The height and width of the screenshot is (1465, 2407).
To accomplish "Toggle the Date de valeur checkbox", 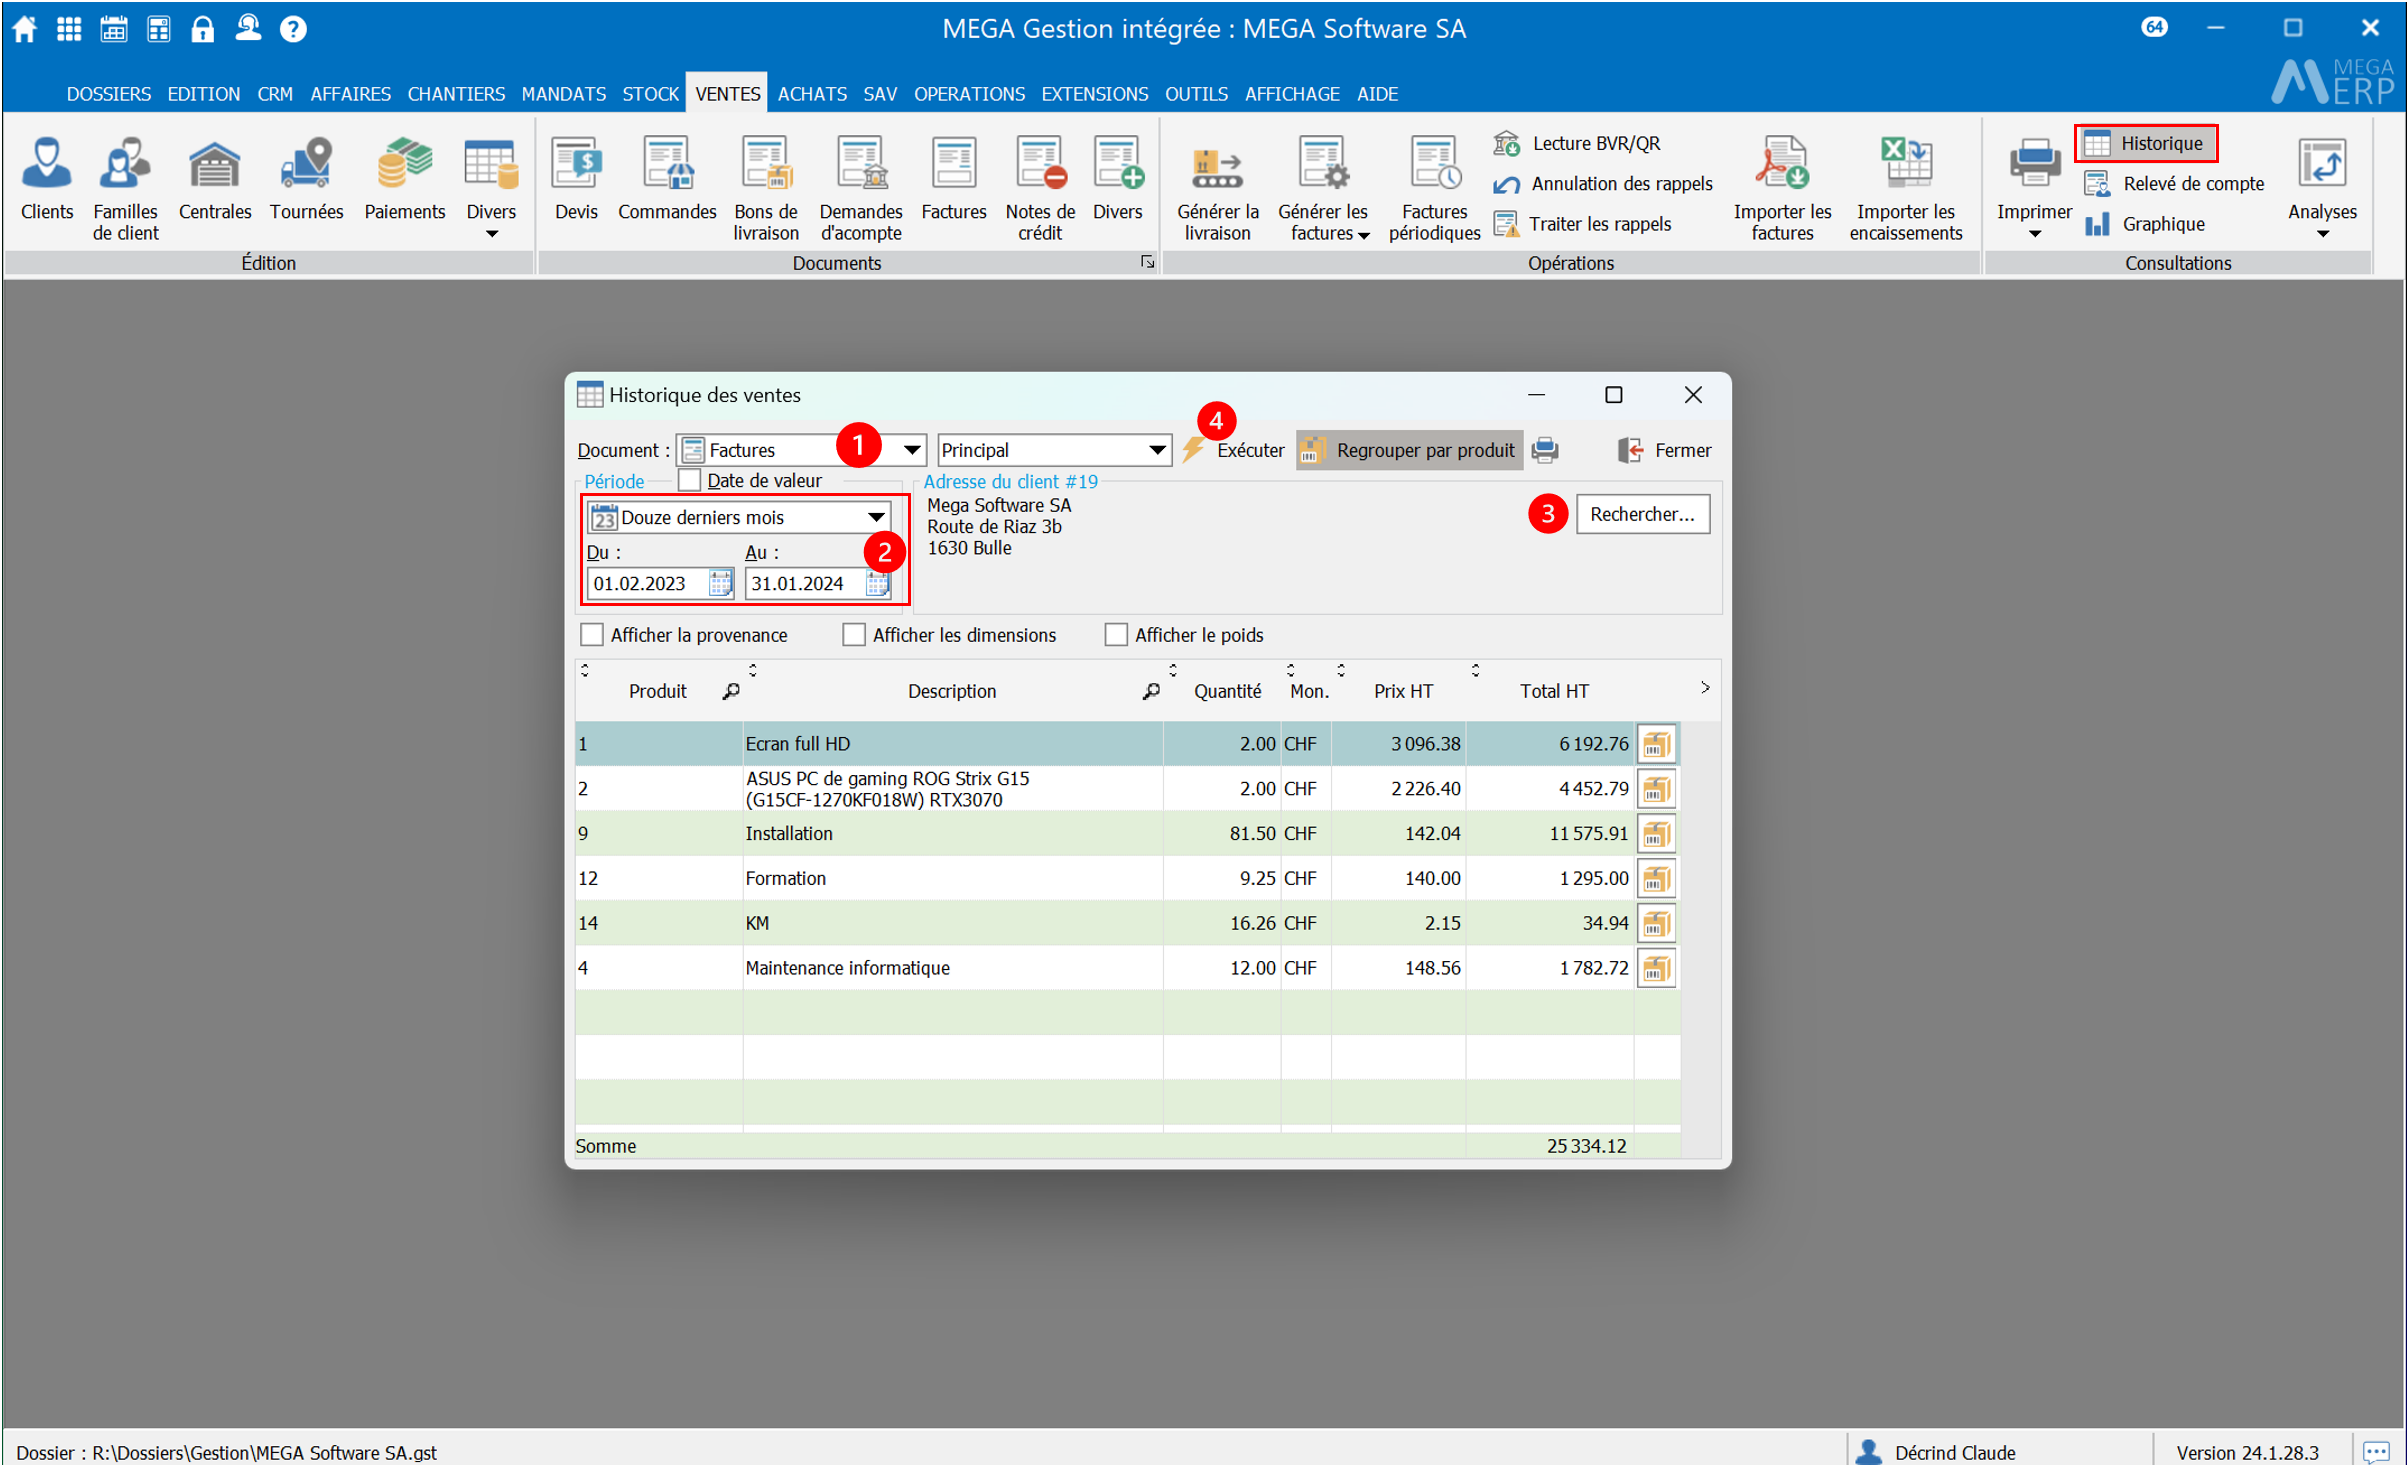I will pyautogui.click(x=689, y=480).
